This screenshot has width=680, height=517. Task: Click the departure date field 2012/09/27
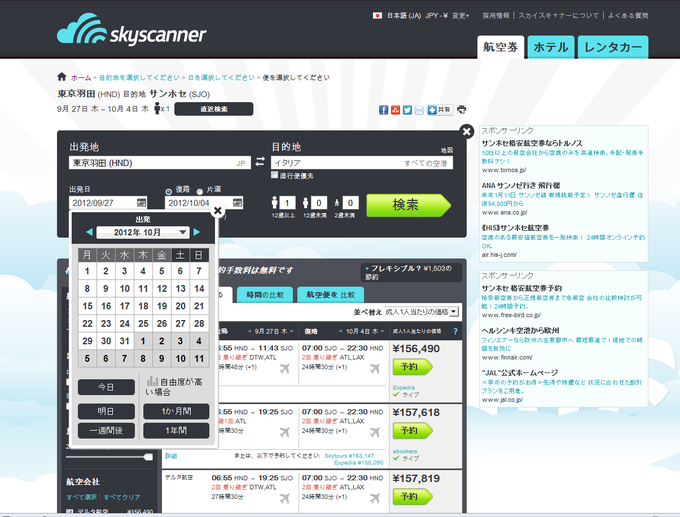(x=108, y=203)
